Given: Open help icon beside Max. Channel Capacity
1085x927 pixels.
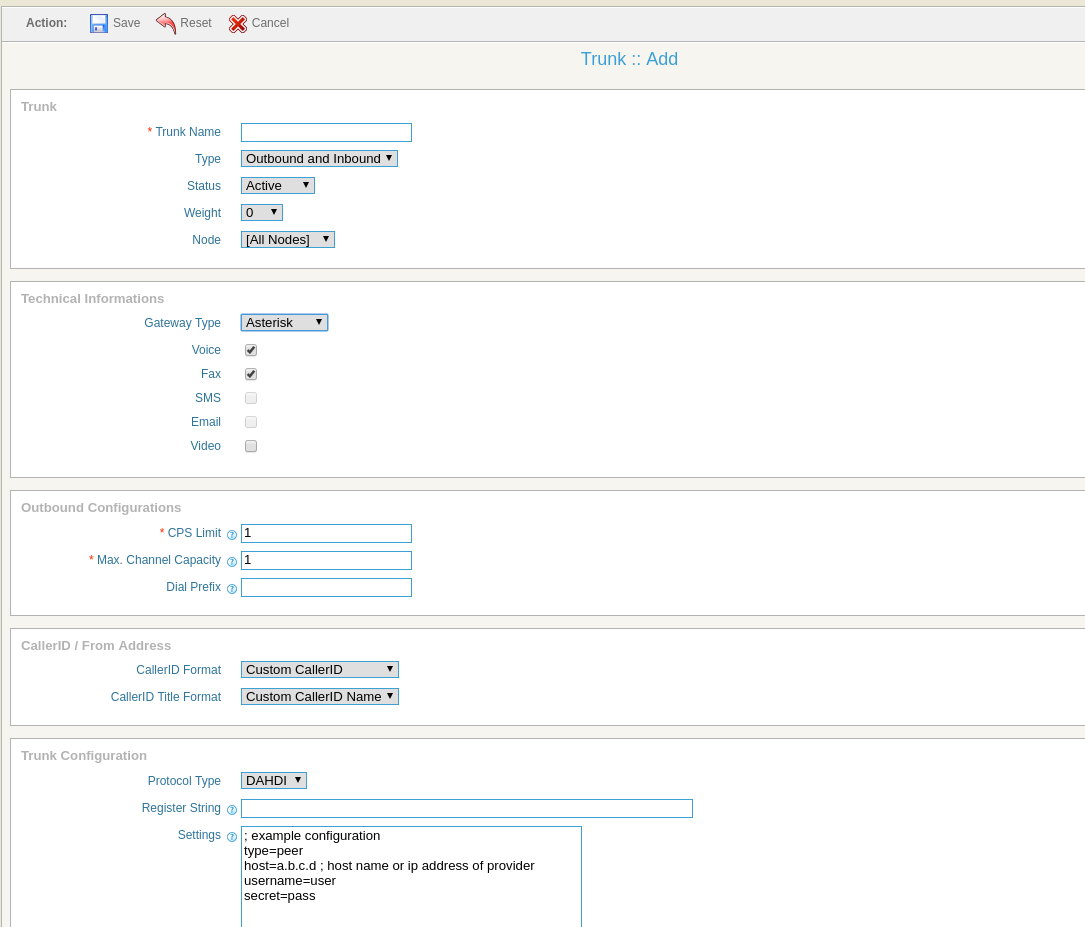Looking at the screenshot, I should [x=232, y=562].
